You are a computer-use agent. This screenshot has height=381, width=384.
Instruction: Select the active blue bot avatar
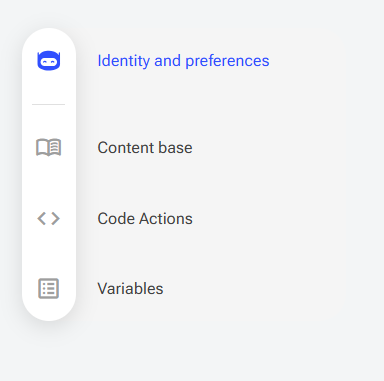pos(49,61)
